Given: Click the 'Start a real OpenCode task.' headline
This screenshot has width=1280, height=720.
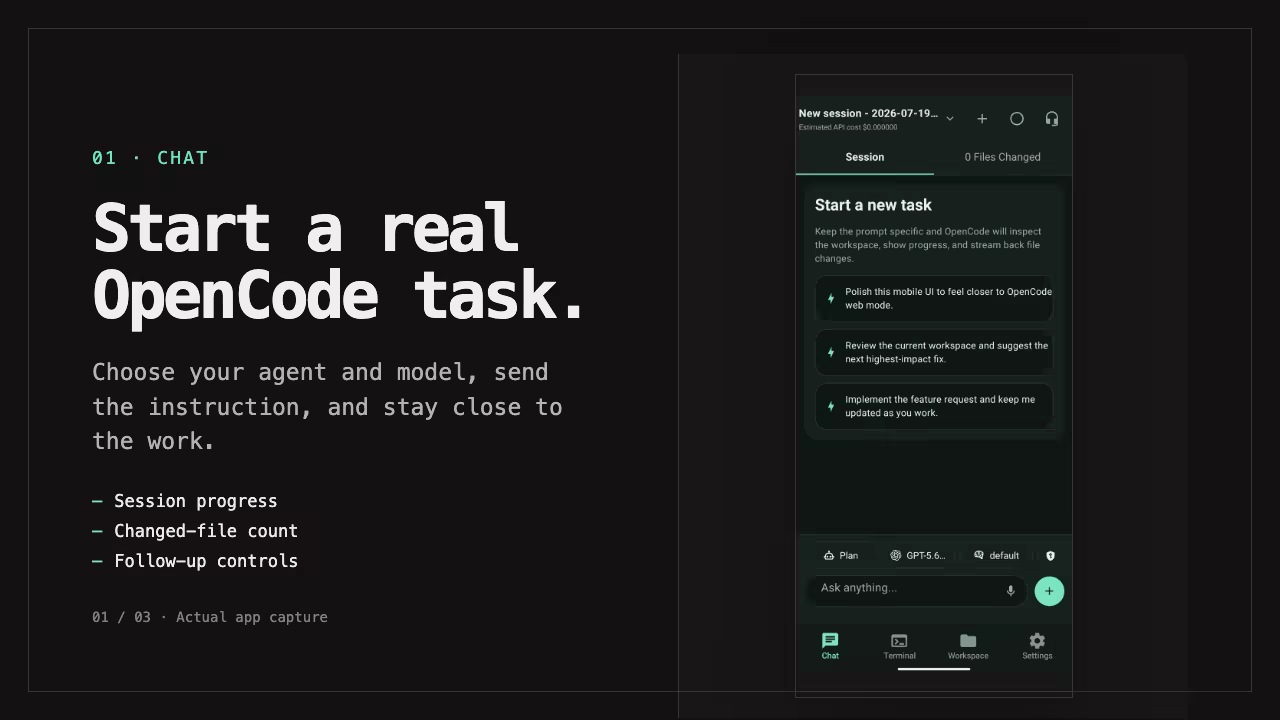Looking at the screenshot, I should point(339,261).
